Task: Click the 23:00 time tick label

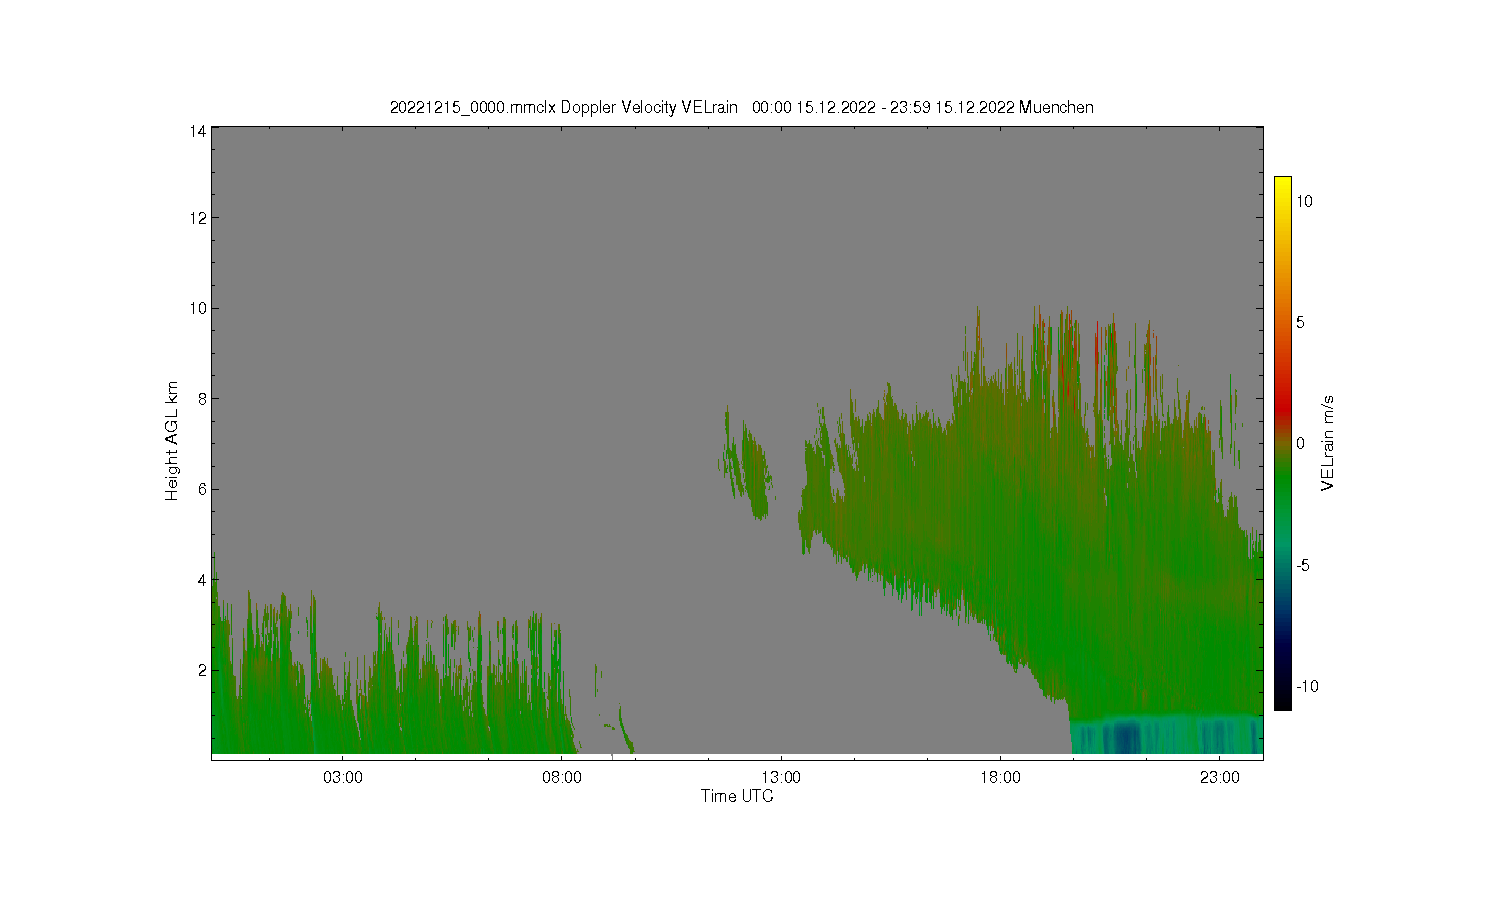Action: (x=1220, y=777)
